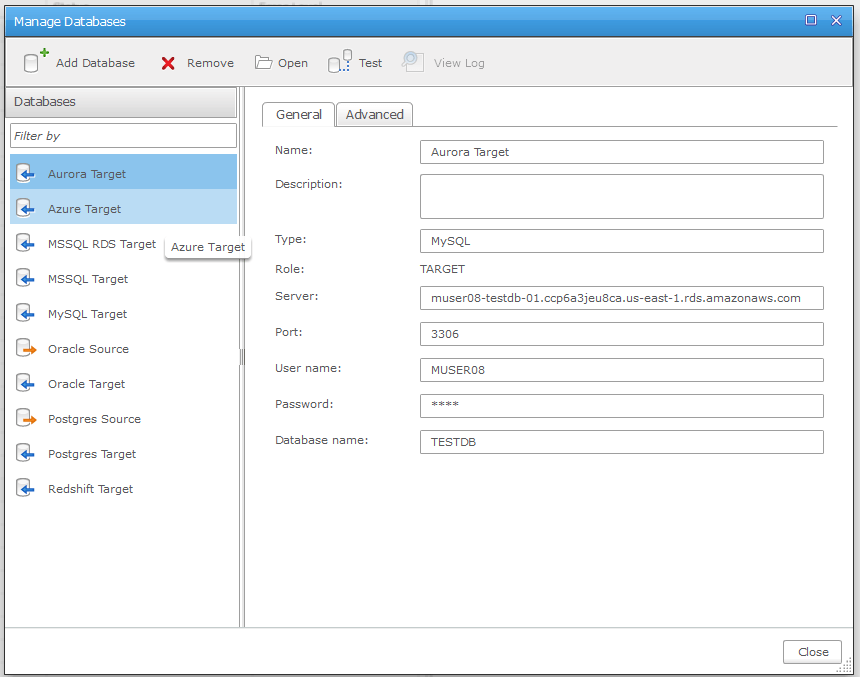The height and width of the screenshot is (677, 860).
Task: Select the MySQL Target database icon
Action: (x=27, y=314)
